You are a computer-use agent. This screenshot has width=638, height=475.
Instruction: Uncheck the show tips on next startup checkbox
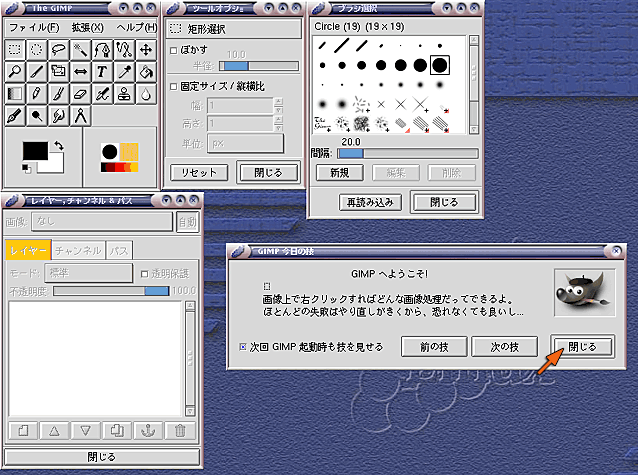(242, 346)
